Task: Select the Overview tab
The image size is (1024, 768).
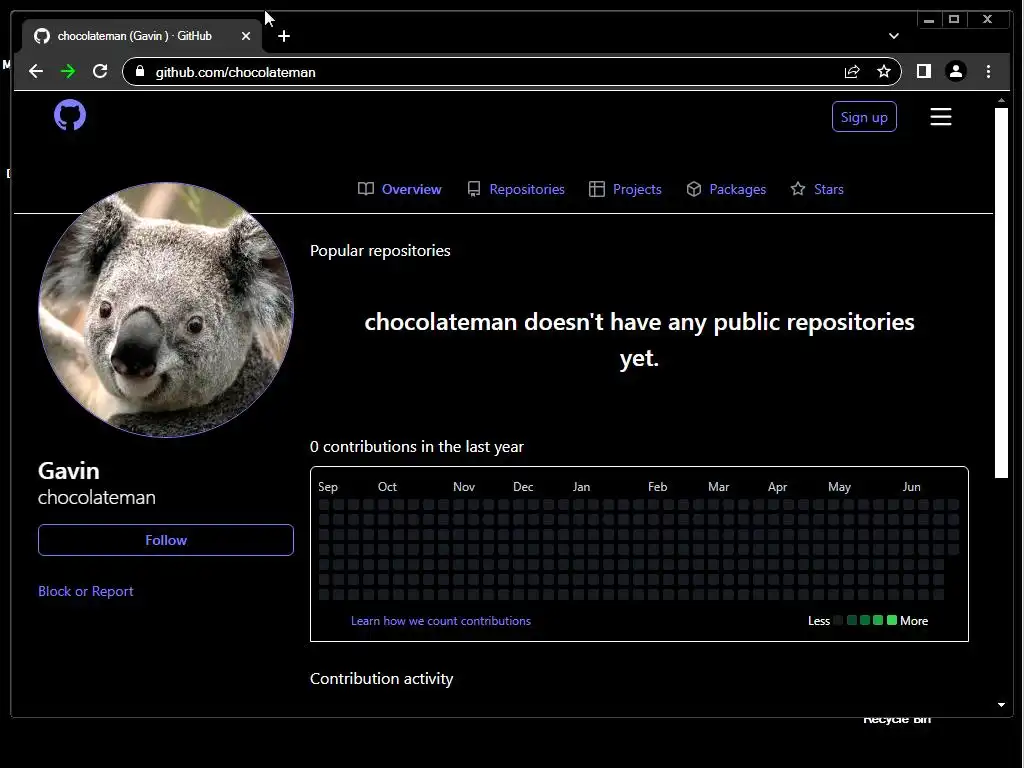Action: pyautogui.click(x=400, y=189)
